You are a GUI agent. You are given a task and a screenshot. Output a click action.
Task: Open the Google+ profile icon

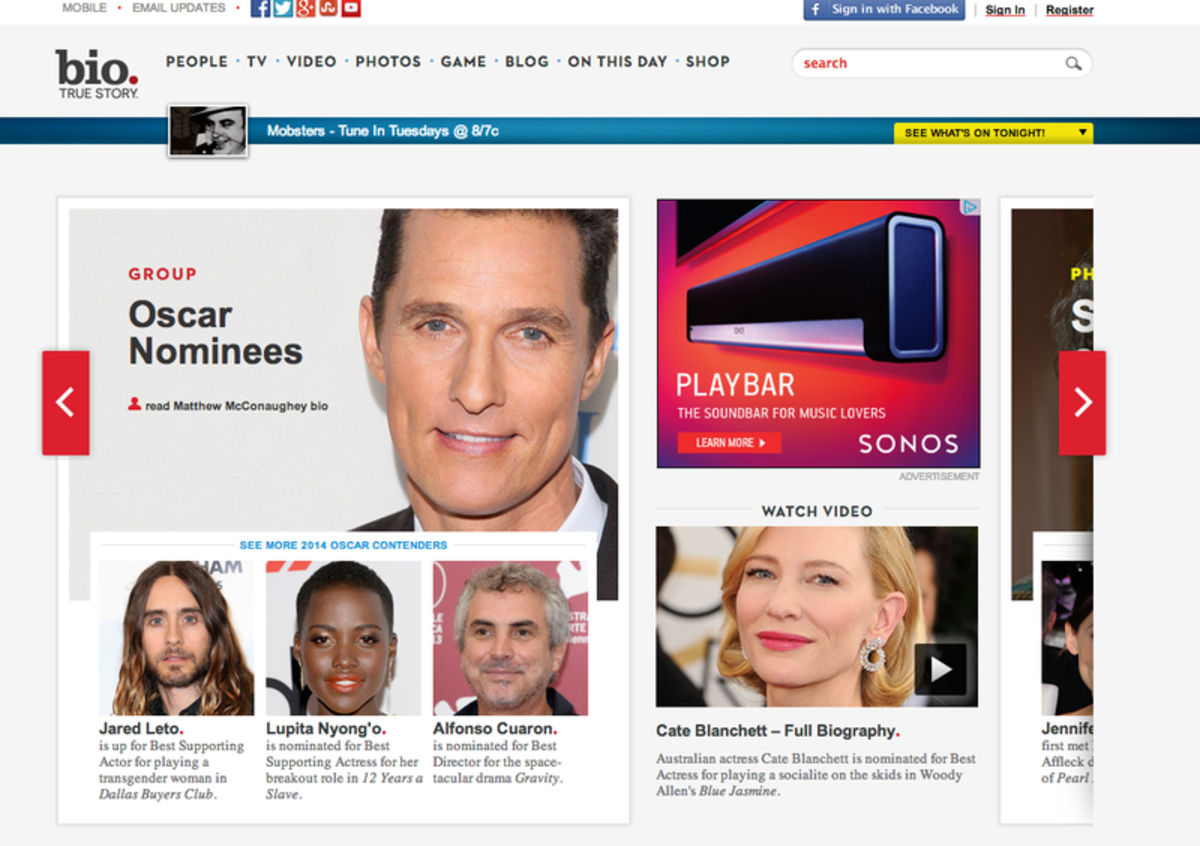tap(305, 8)
